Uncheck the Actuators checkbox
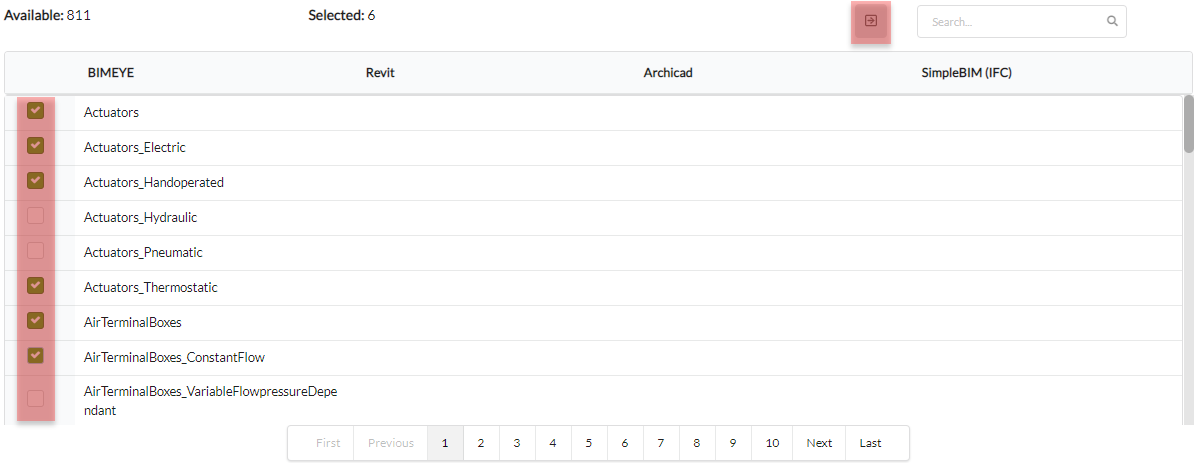 click(35, 111)
